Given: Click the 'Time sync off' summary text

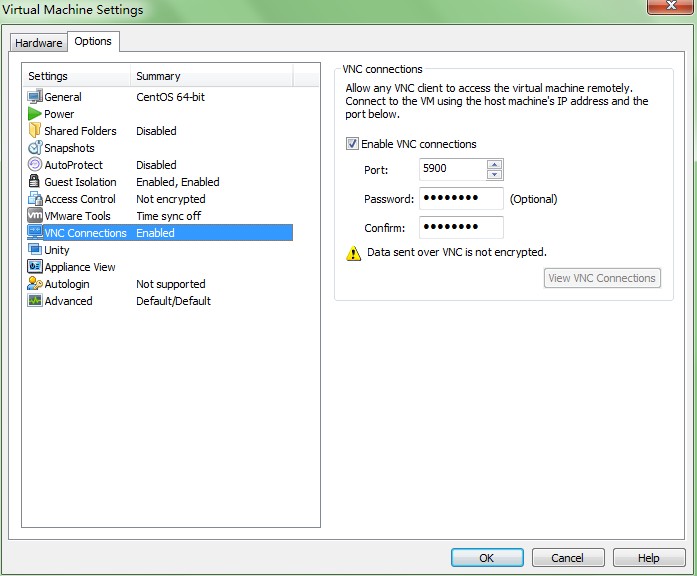Looking at the screenshot, I should (168, 216).
